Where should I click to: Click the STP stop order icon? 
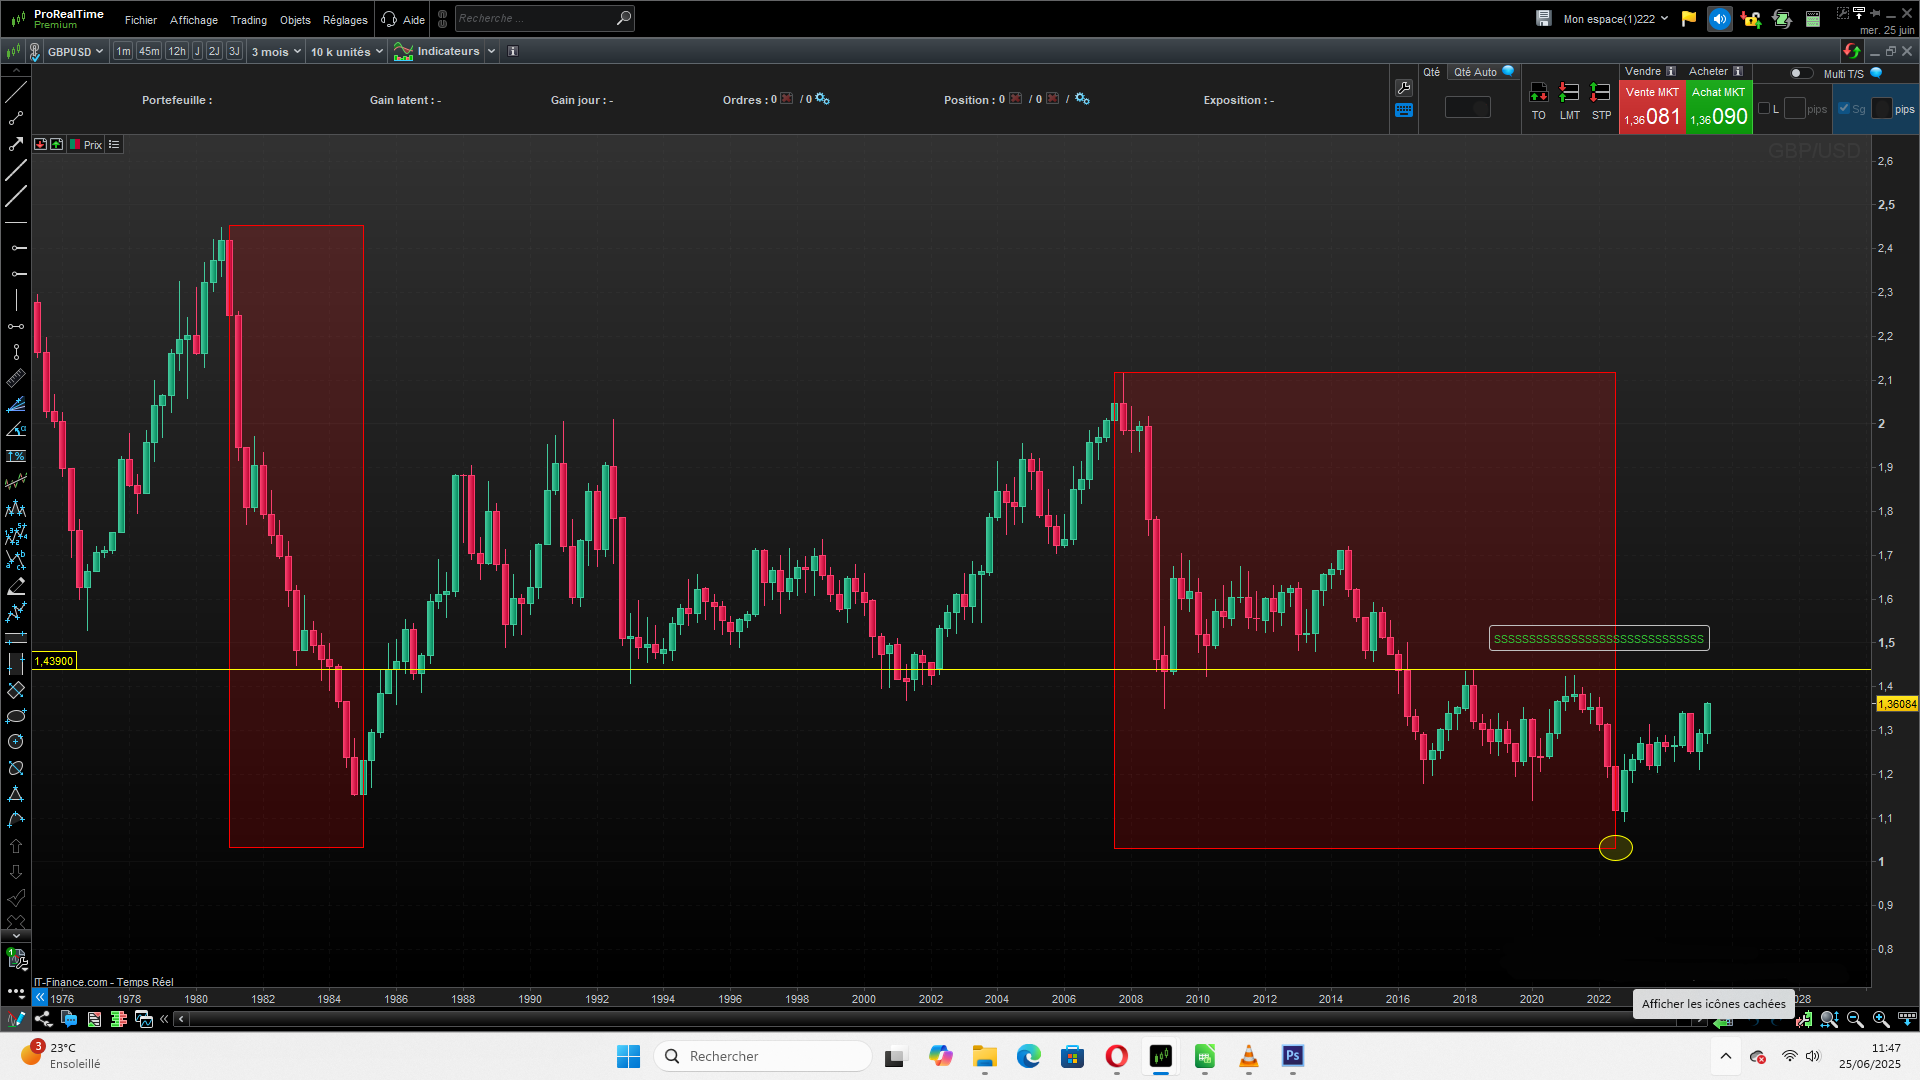(1600, 93)
